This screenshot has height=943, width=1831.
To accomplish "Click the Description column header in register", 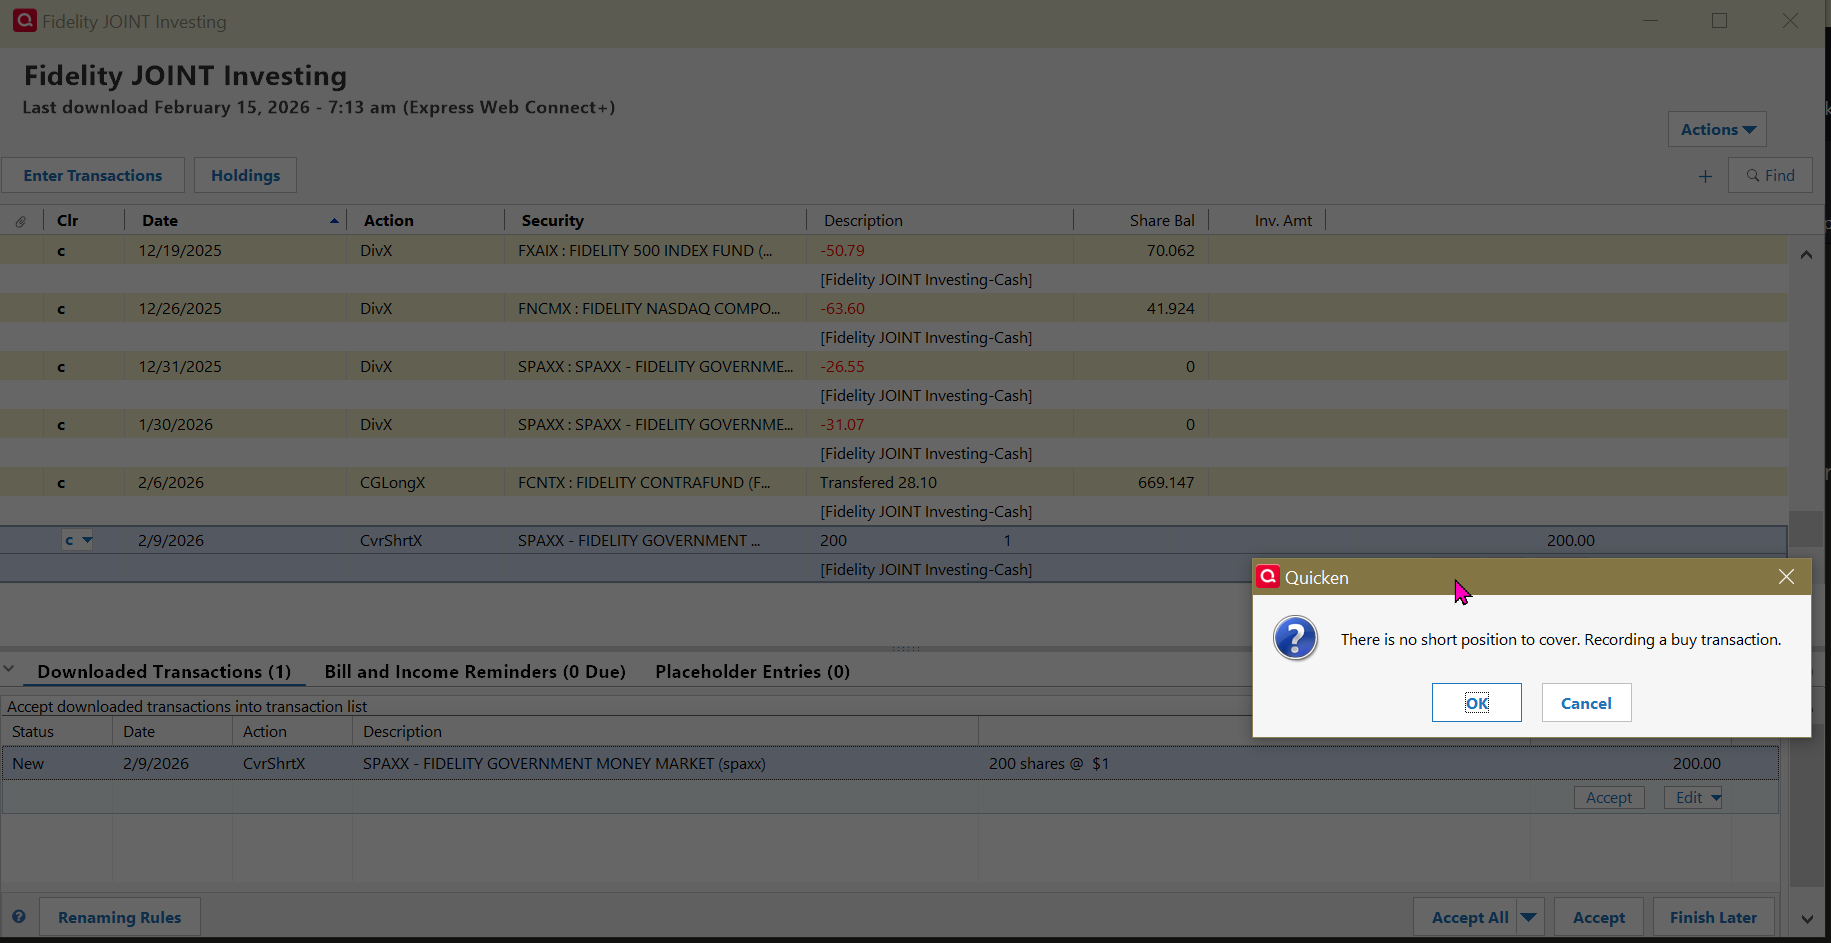I will (x=939, y=220).
